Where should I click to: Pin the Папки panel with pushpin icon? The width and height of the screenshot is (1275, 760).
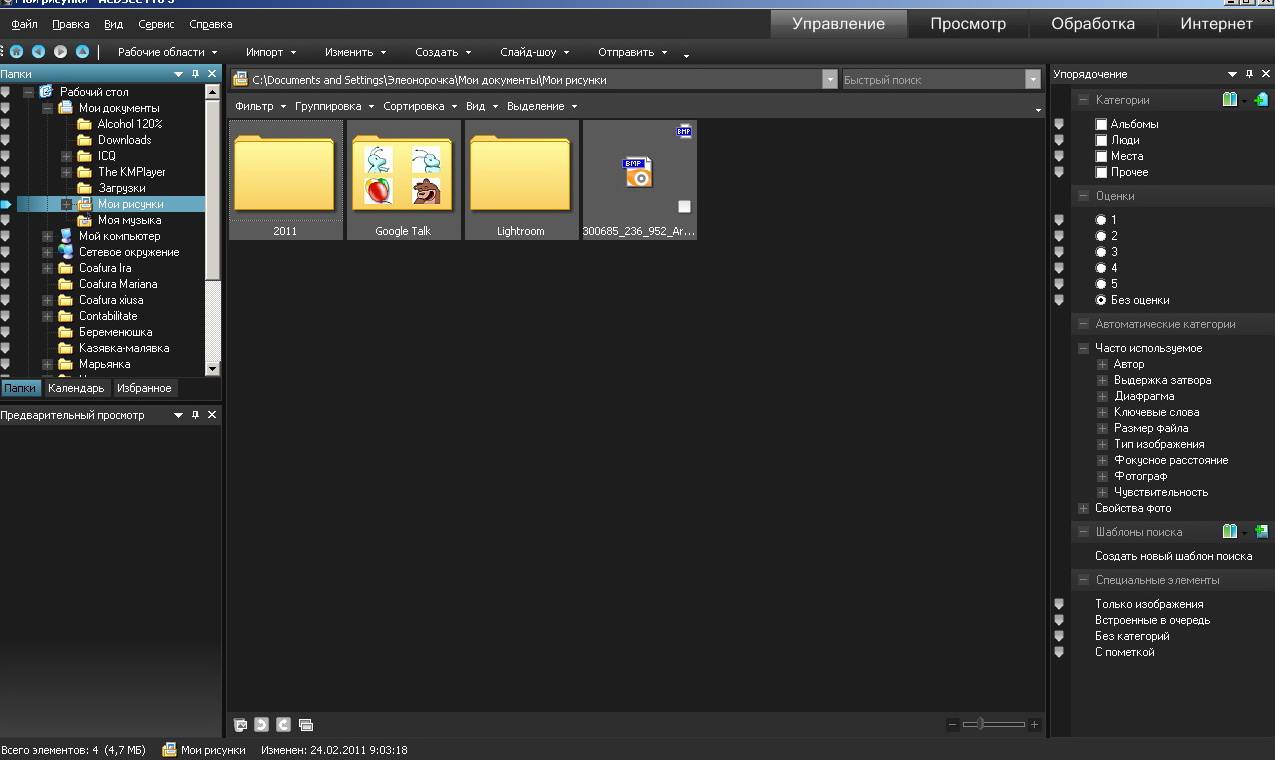coord(195,74)
